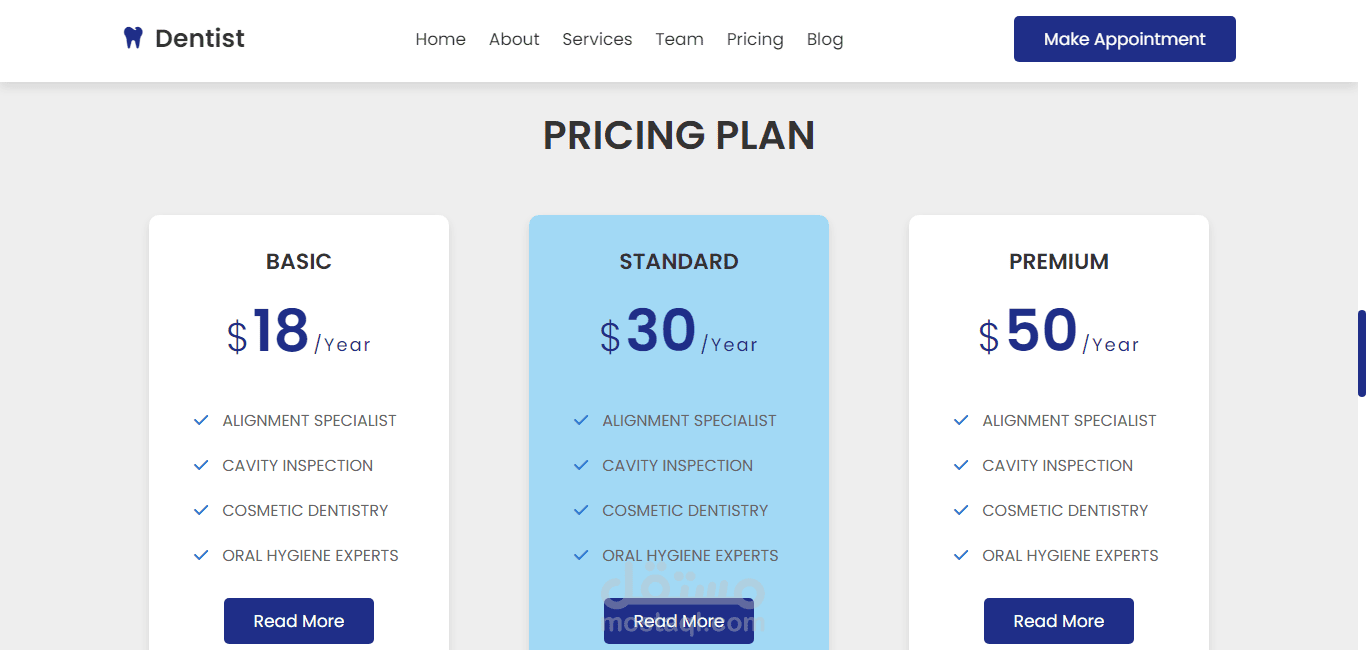Click the Make Appointment button

pos(1125,39)
